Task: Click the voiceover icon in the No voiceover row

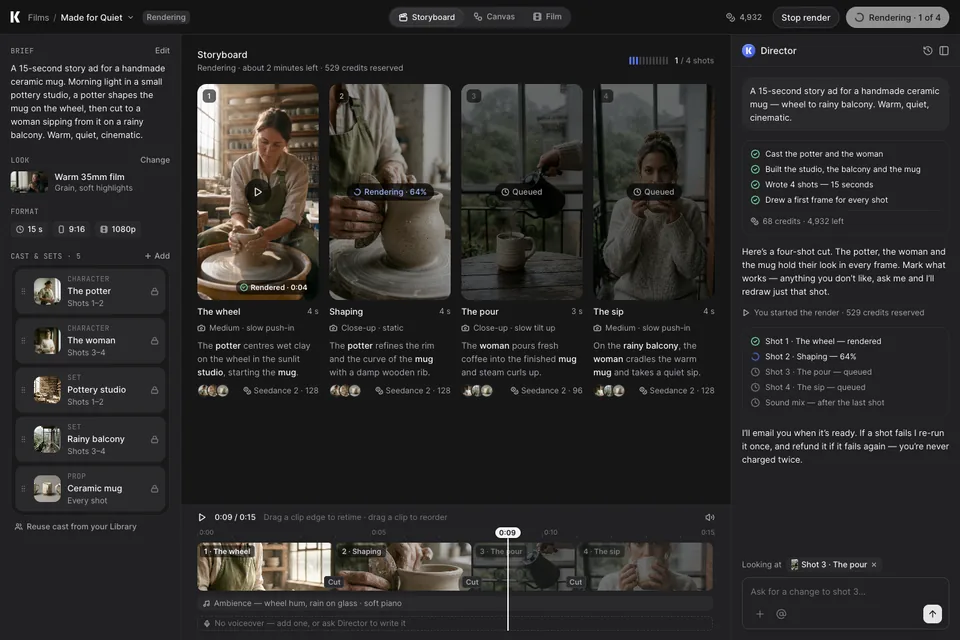Action: pos(207,623)
